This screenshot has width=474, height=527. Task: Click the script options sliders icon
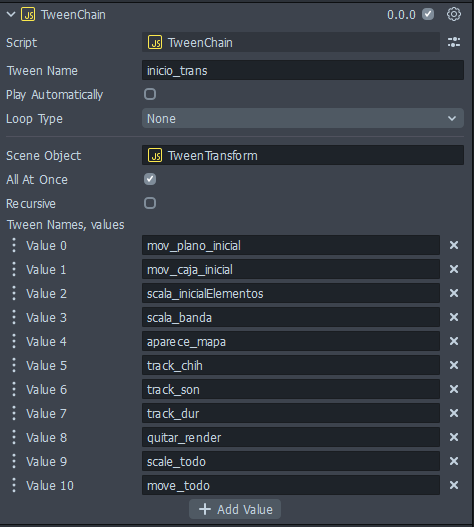(454, 42)
